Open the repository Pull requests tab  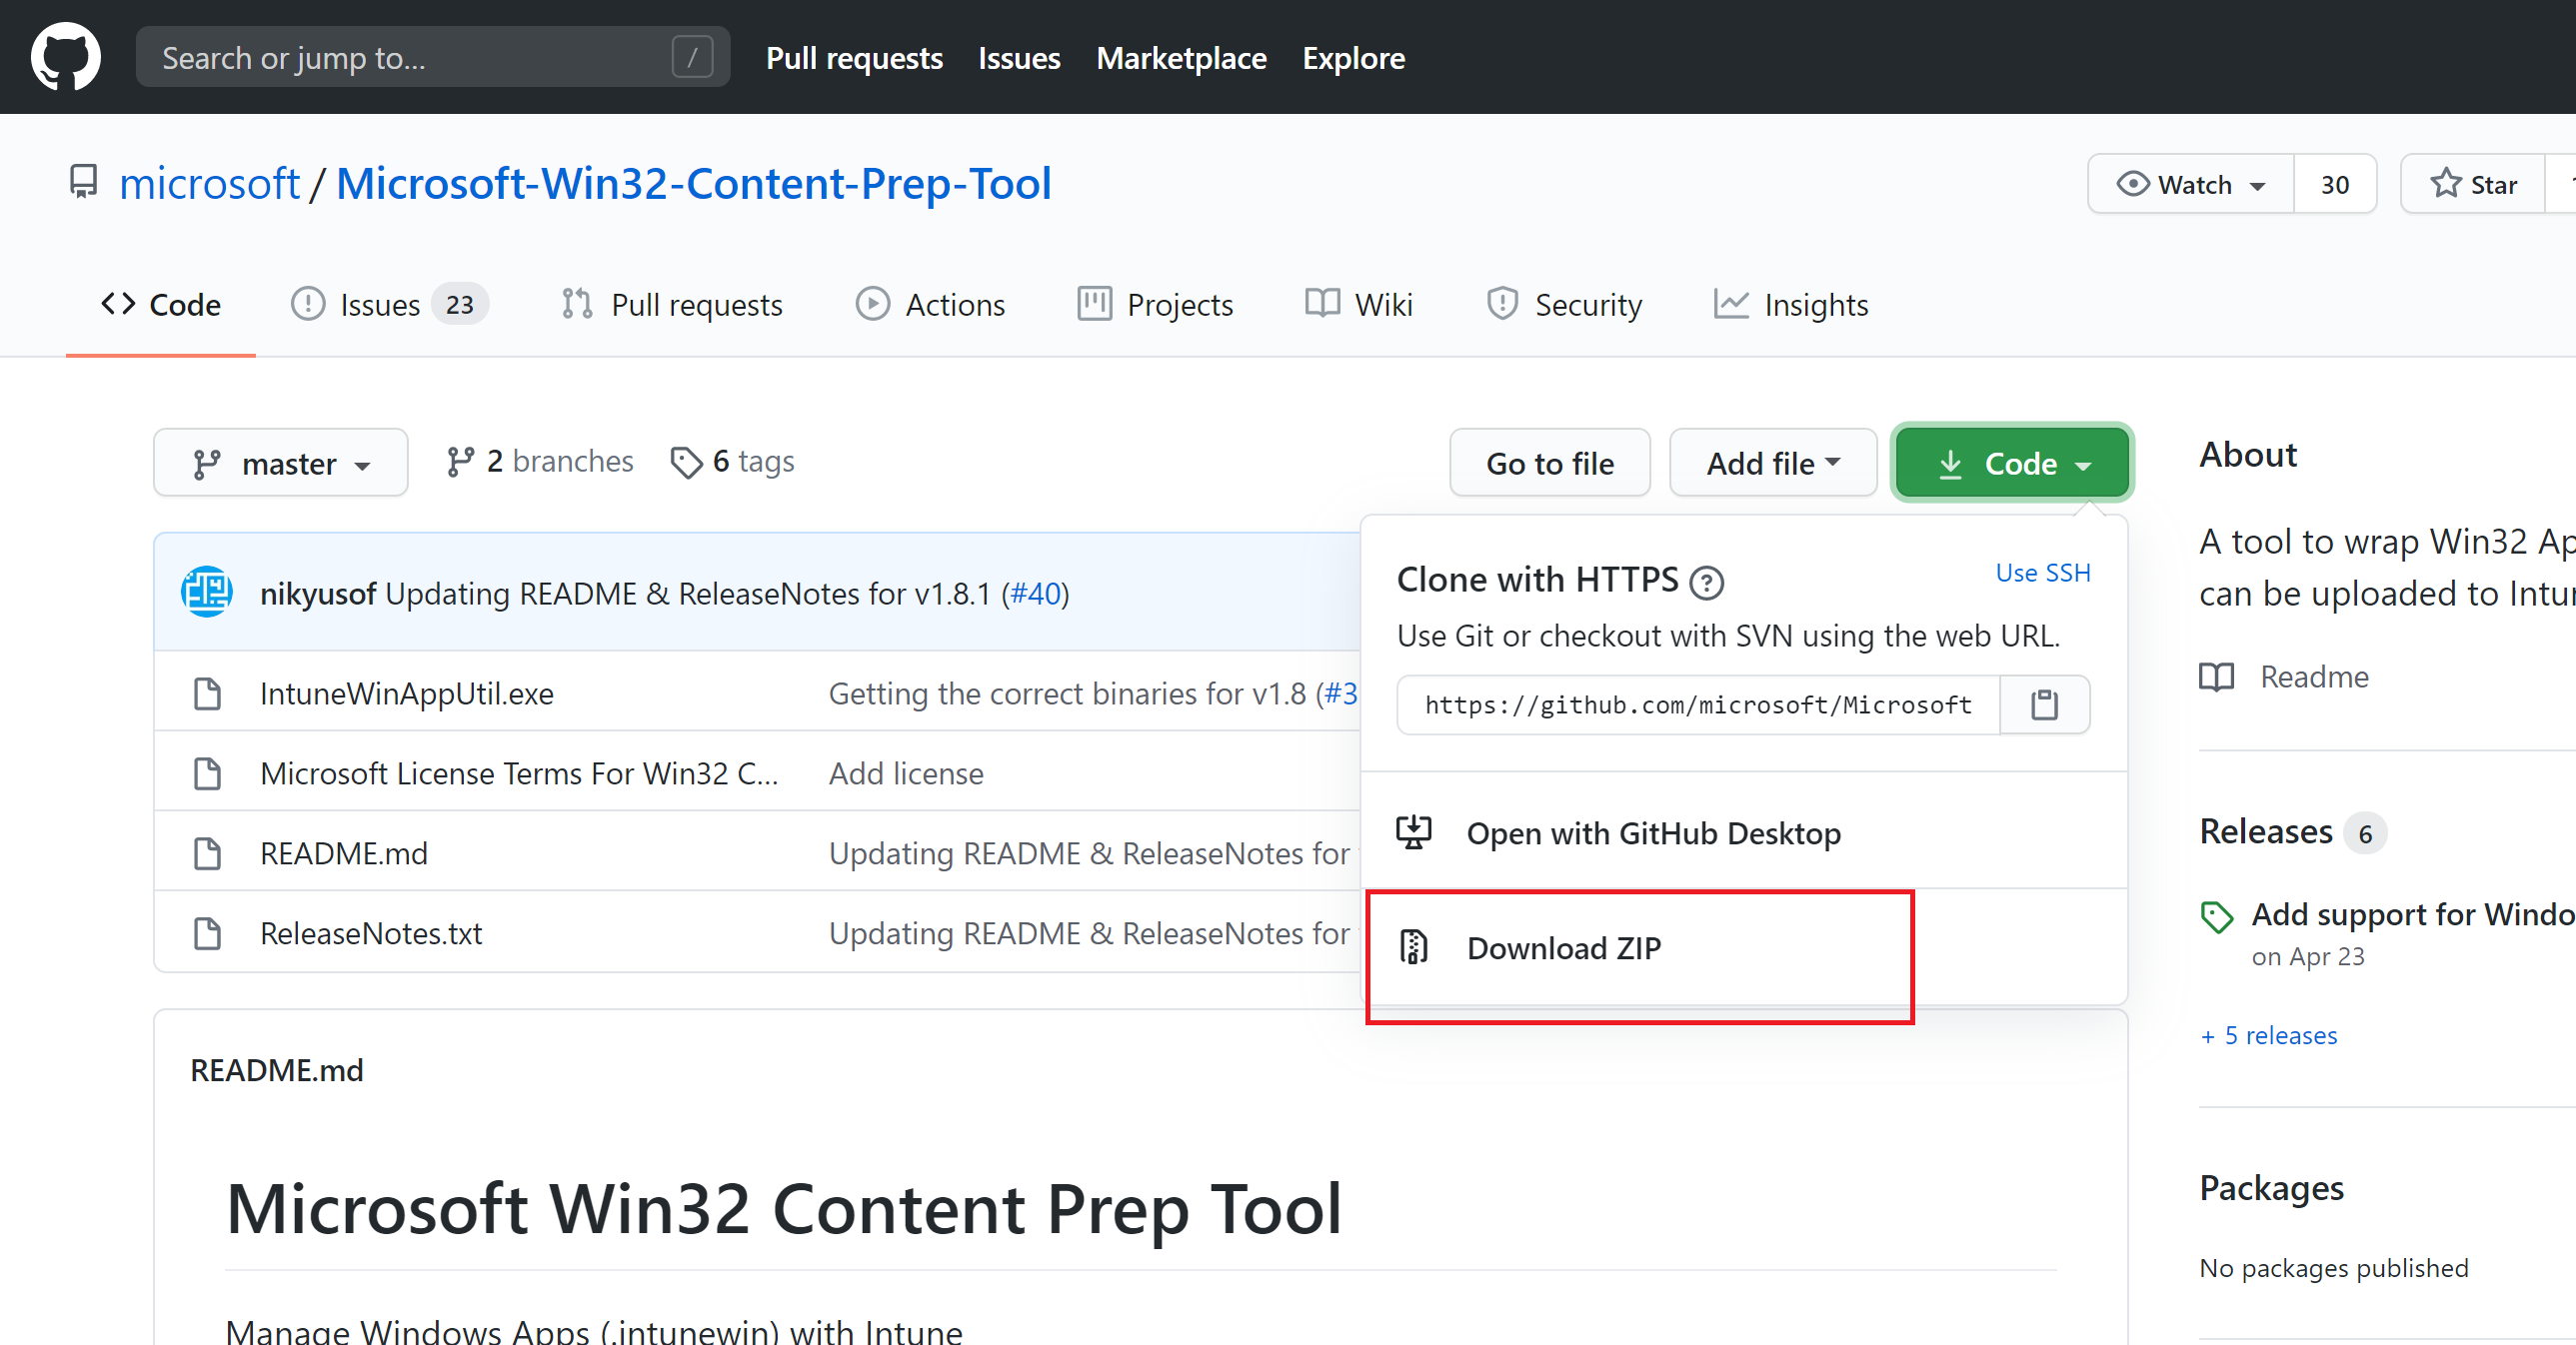(672, 304)
